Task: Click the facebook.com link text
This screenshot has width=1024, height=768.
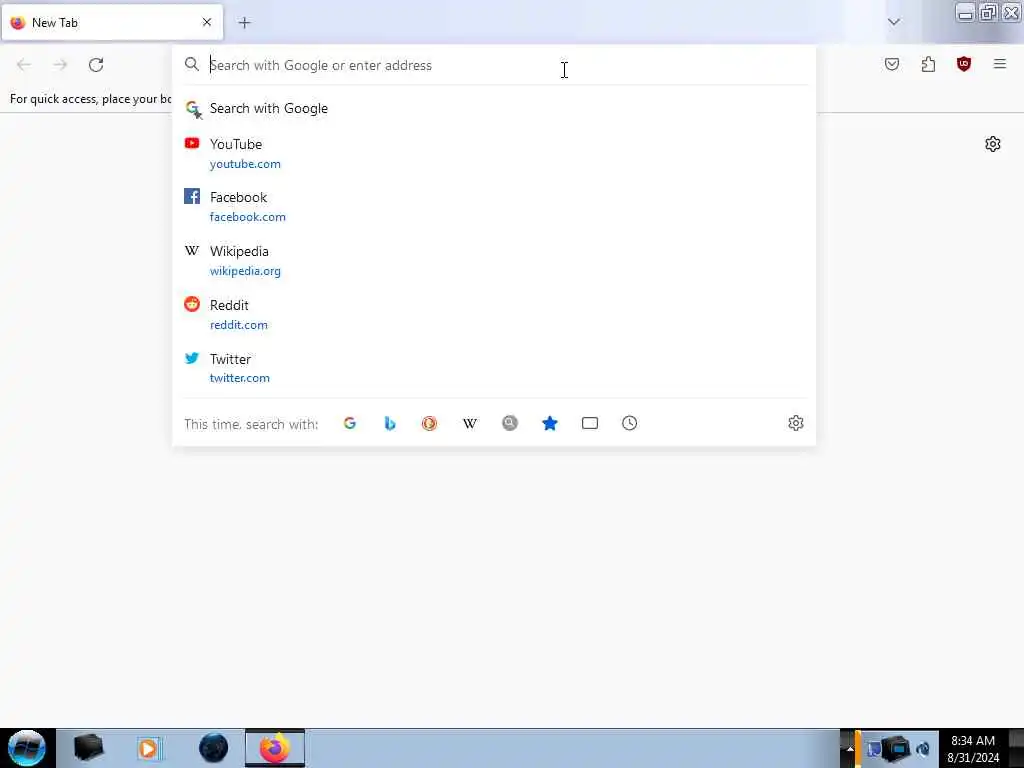Action: (x=248, y=217)
